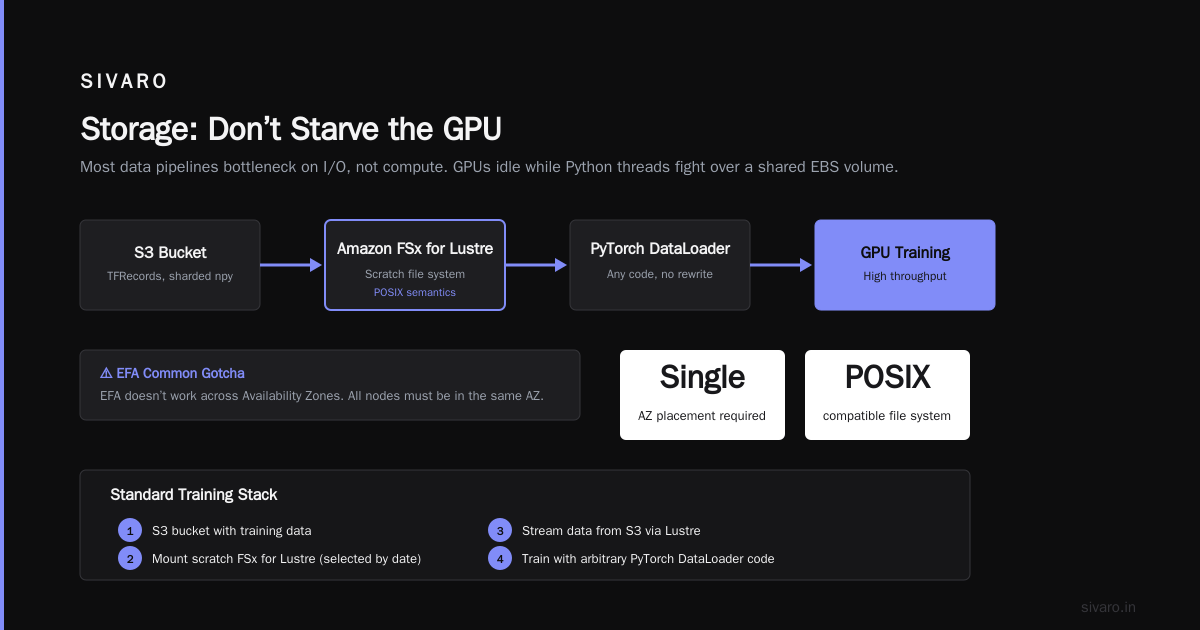Click the step 1 numbered circle
The image size is (1200, 630).
coord(130,530)
